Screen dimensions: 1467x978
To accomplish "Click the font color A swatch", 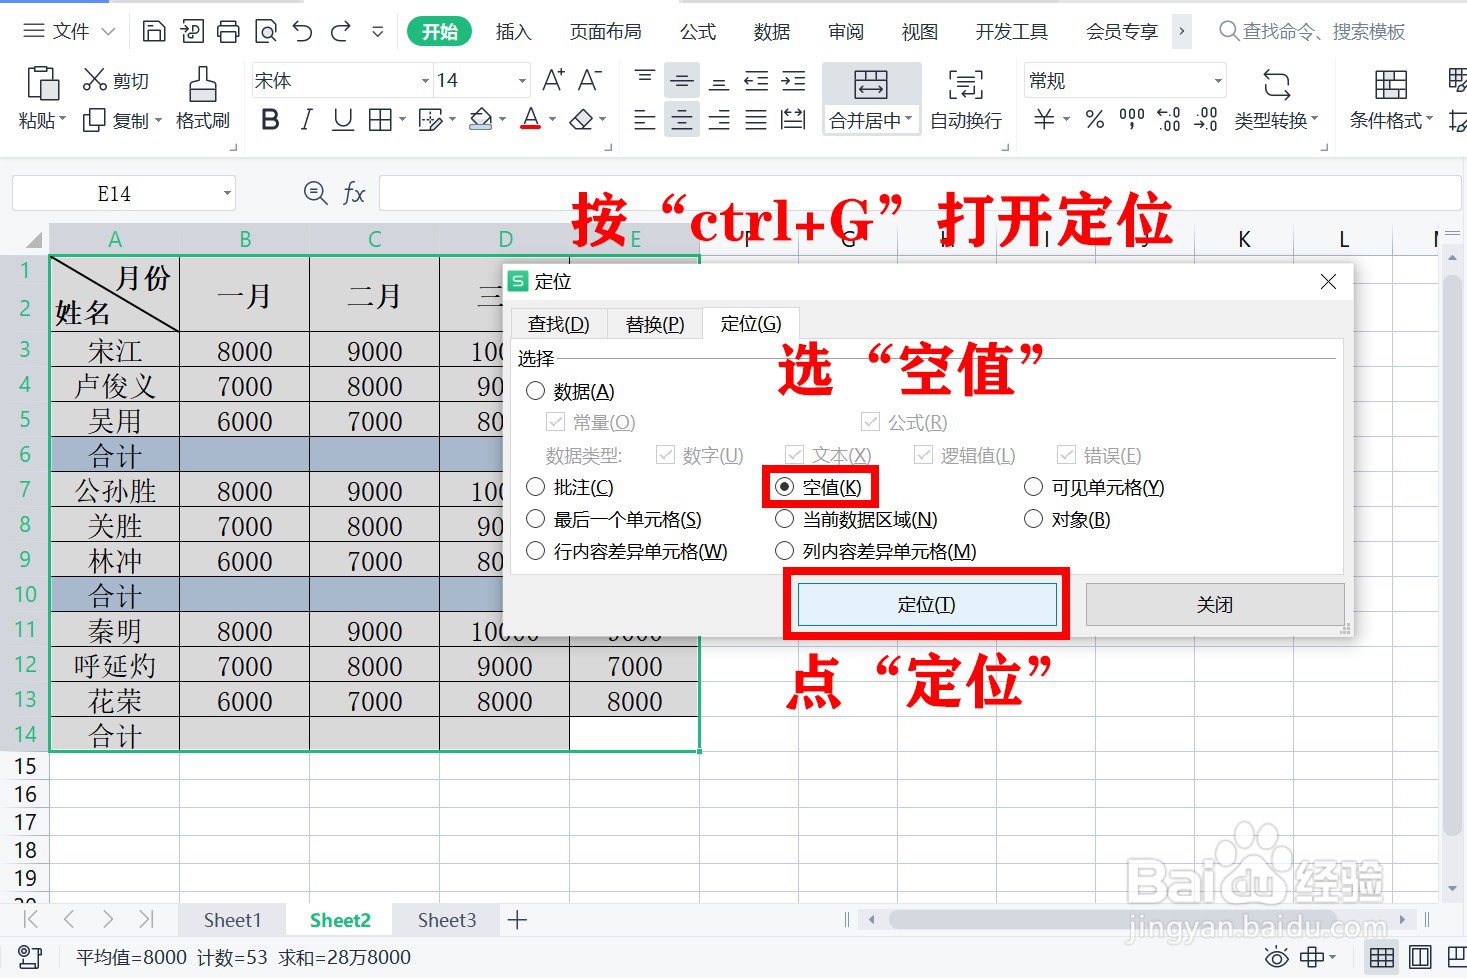I will (531, 120).
